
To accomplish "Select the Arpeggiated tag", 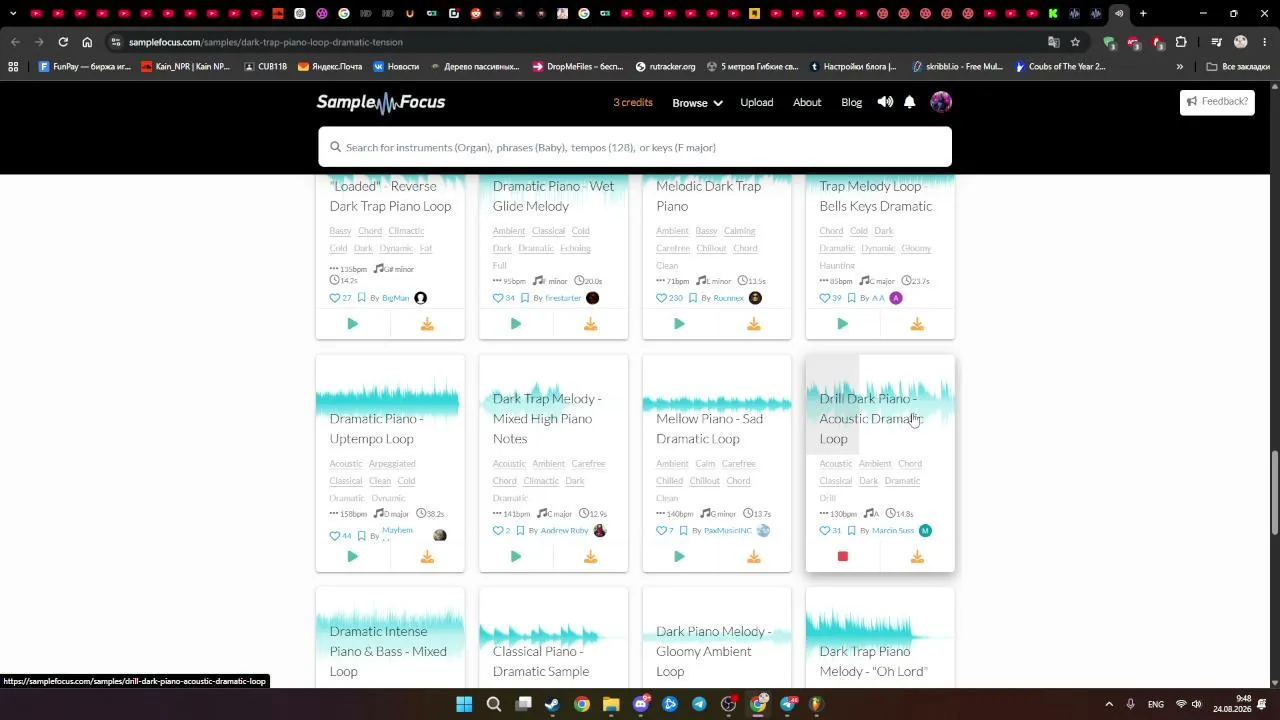I will (392, 464).
